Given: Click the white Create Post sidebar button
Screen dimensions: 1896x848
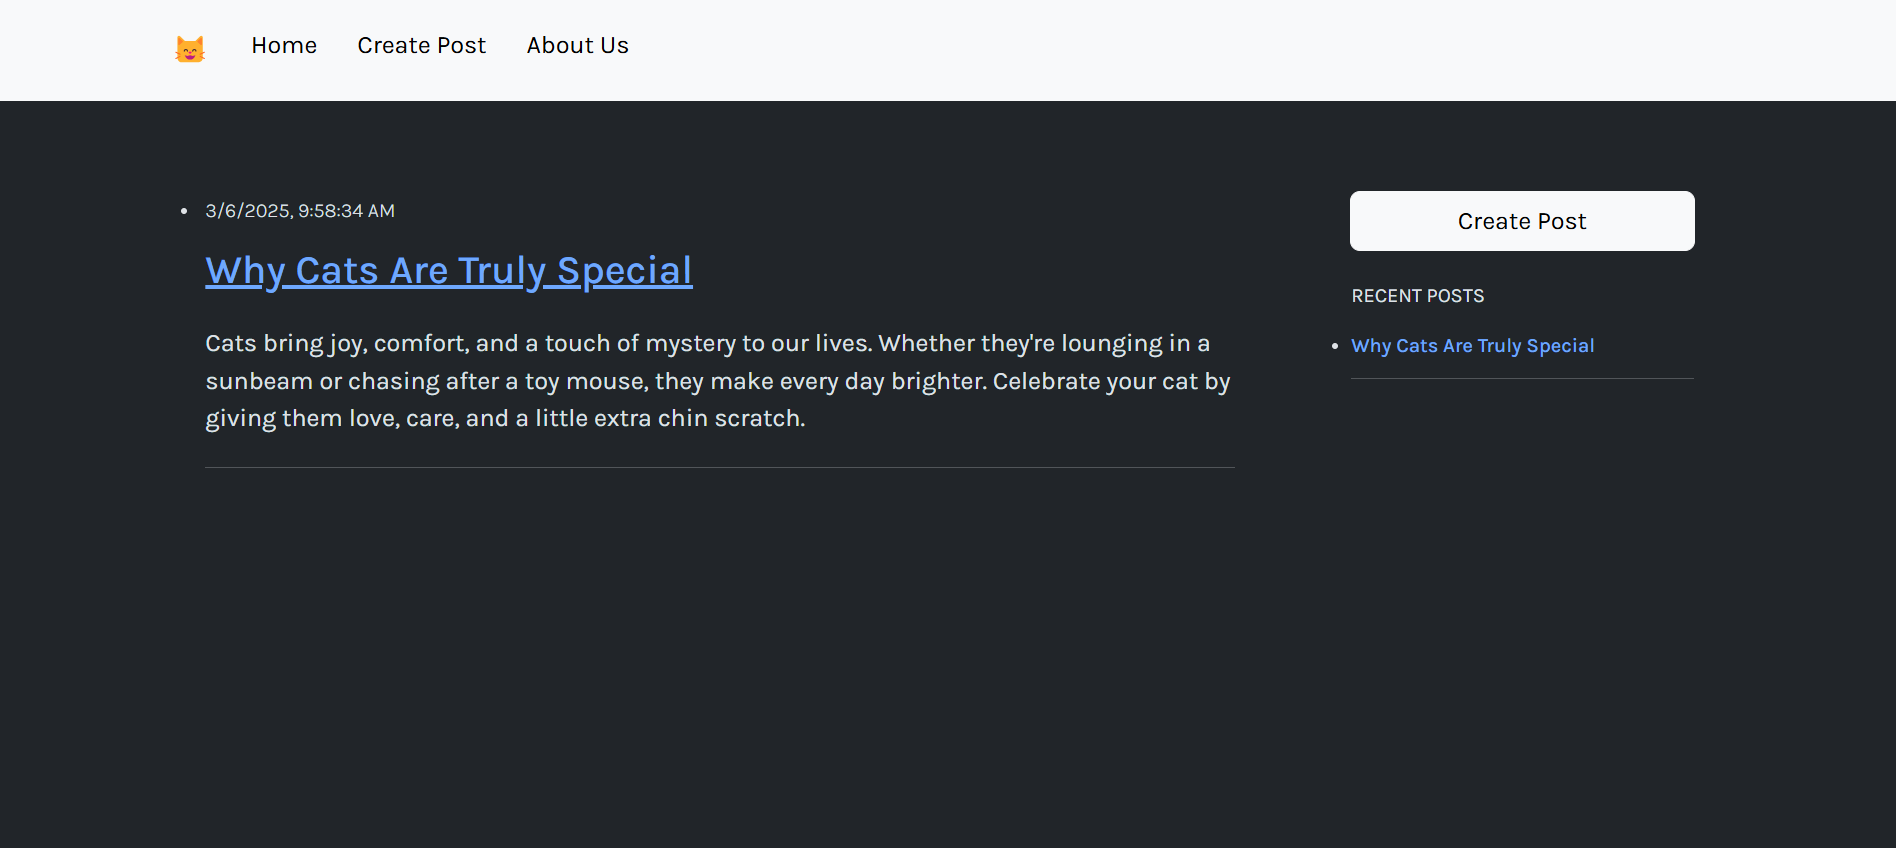Looking at the screenshot, I should click(x=1522, y=221).
